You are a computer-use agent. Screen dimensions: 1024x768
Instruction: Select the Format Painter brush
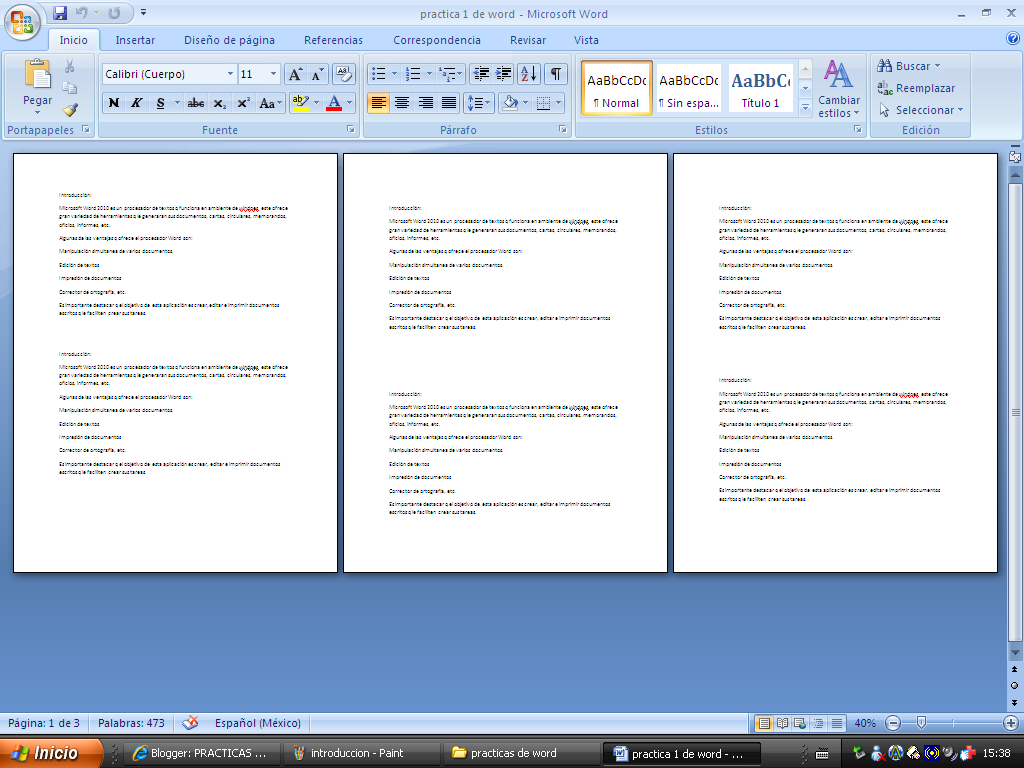(x=70, y=109)
